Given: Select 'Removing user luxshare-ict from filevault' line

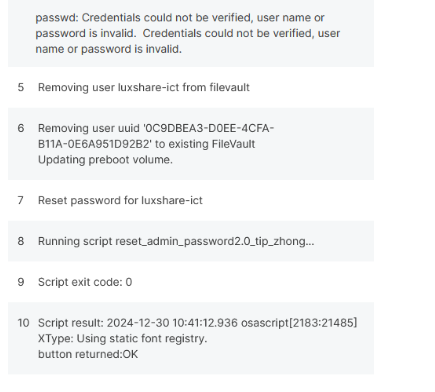Looking at the screenshot, I should [144, 87].
